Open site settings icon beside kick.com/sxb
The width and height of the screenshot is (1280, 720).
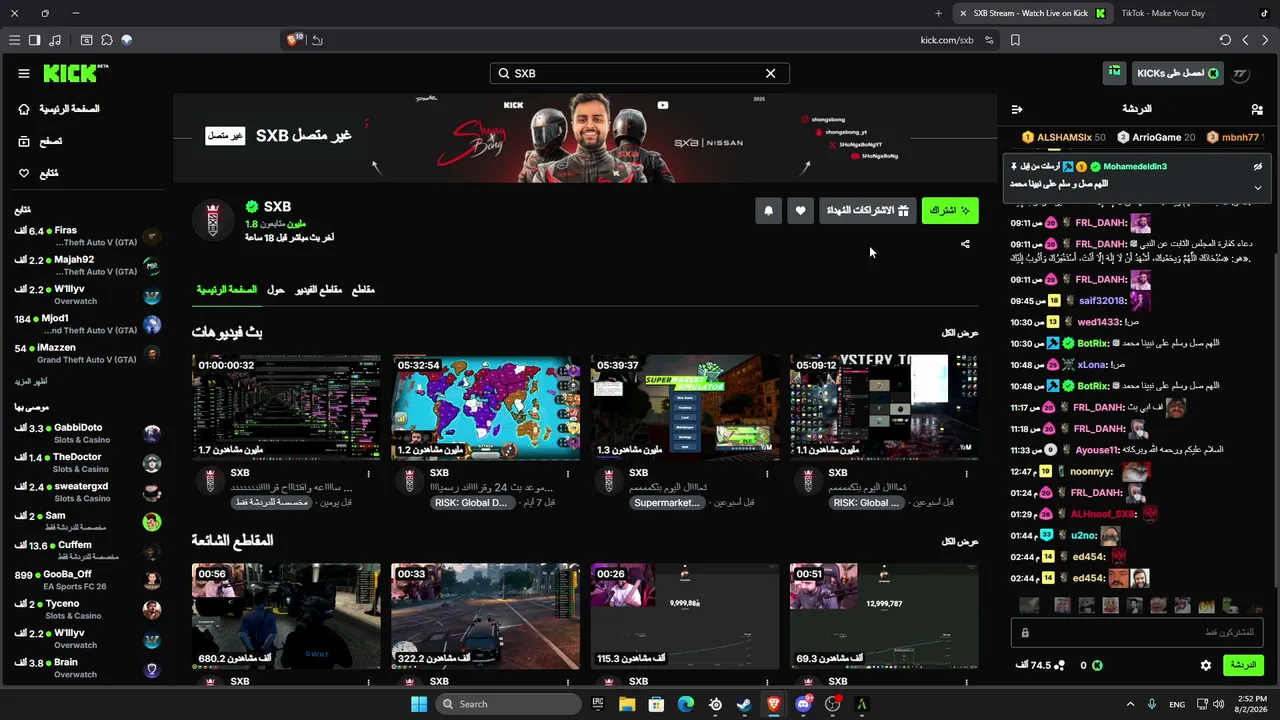pyautogui.click(x=989, y=40)
